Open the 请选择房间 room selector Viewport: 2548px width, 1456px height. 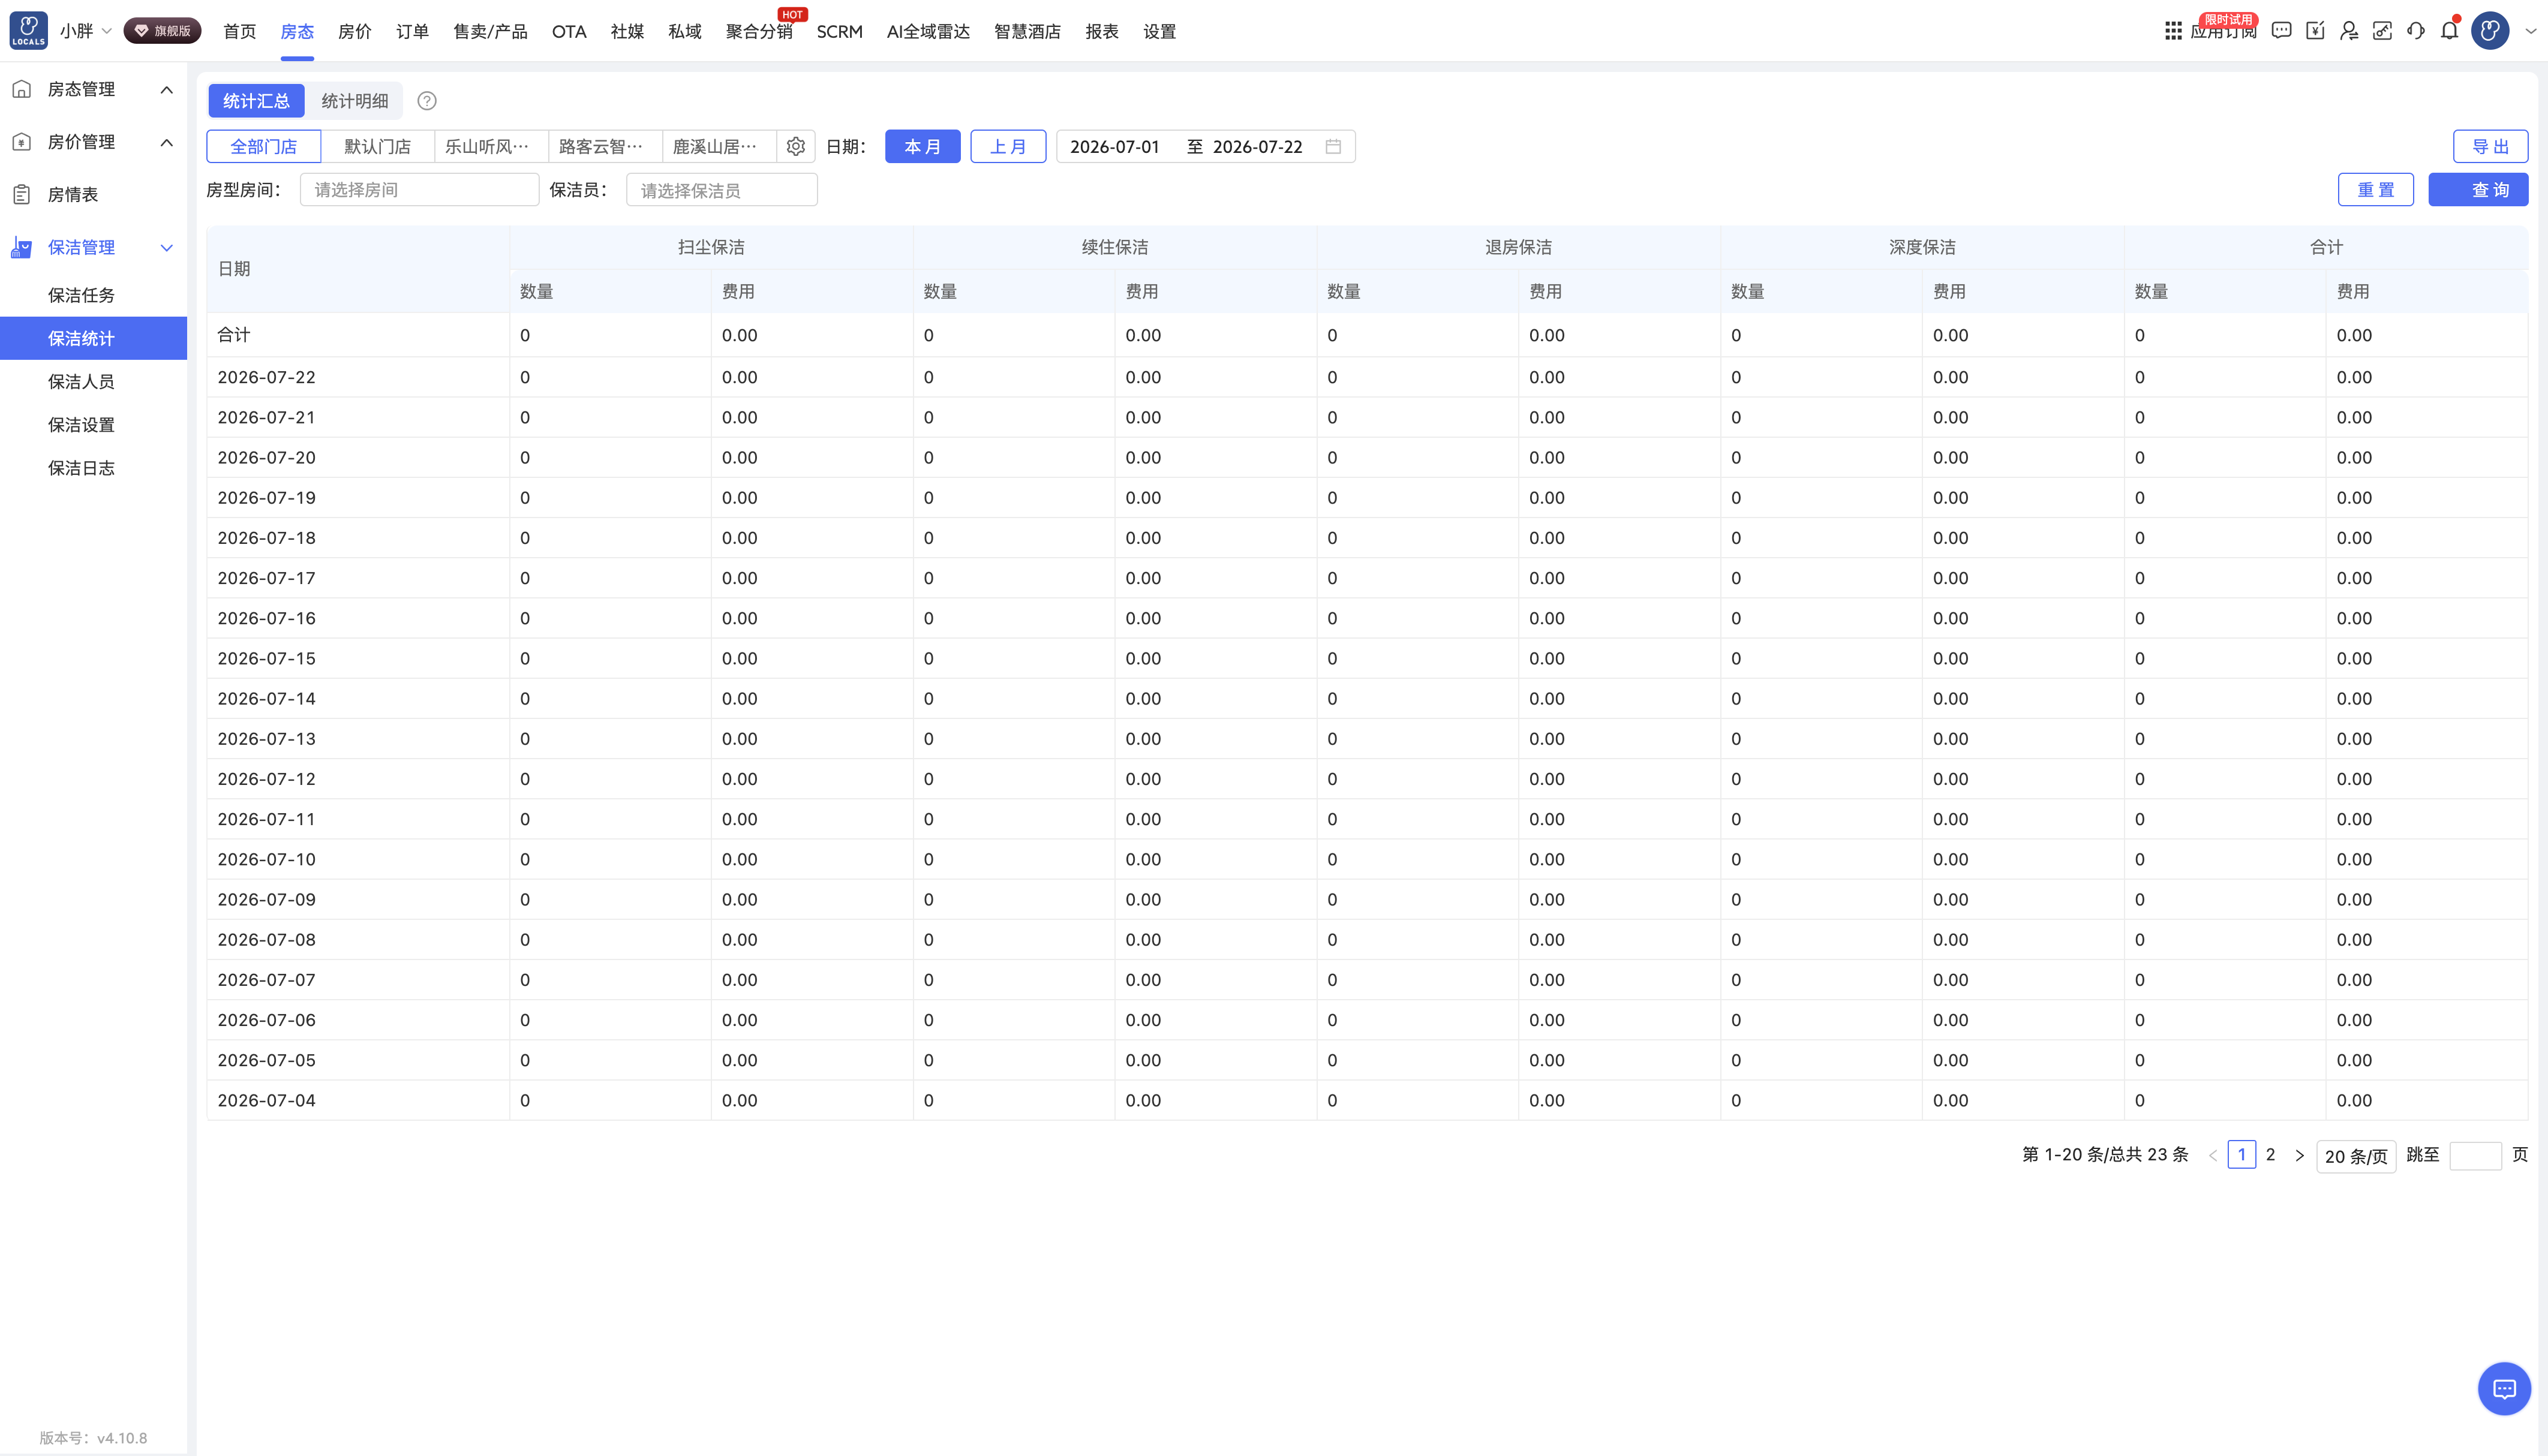click(x=419, y=190)
